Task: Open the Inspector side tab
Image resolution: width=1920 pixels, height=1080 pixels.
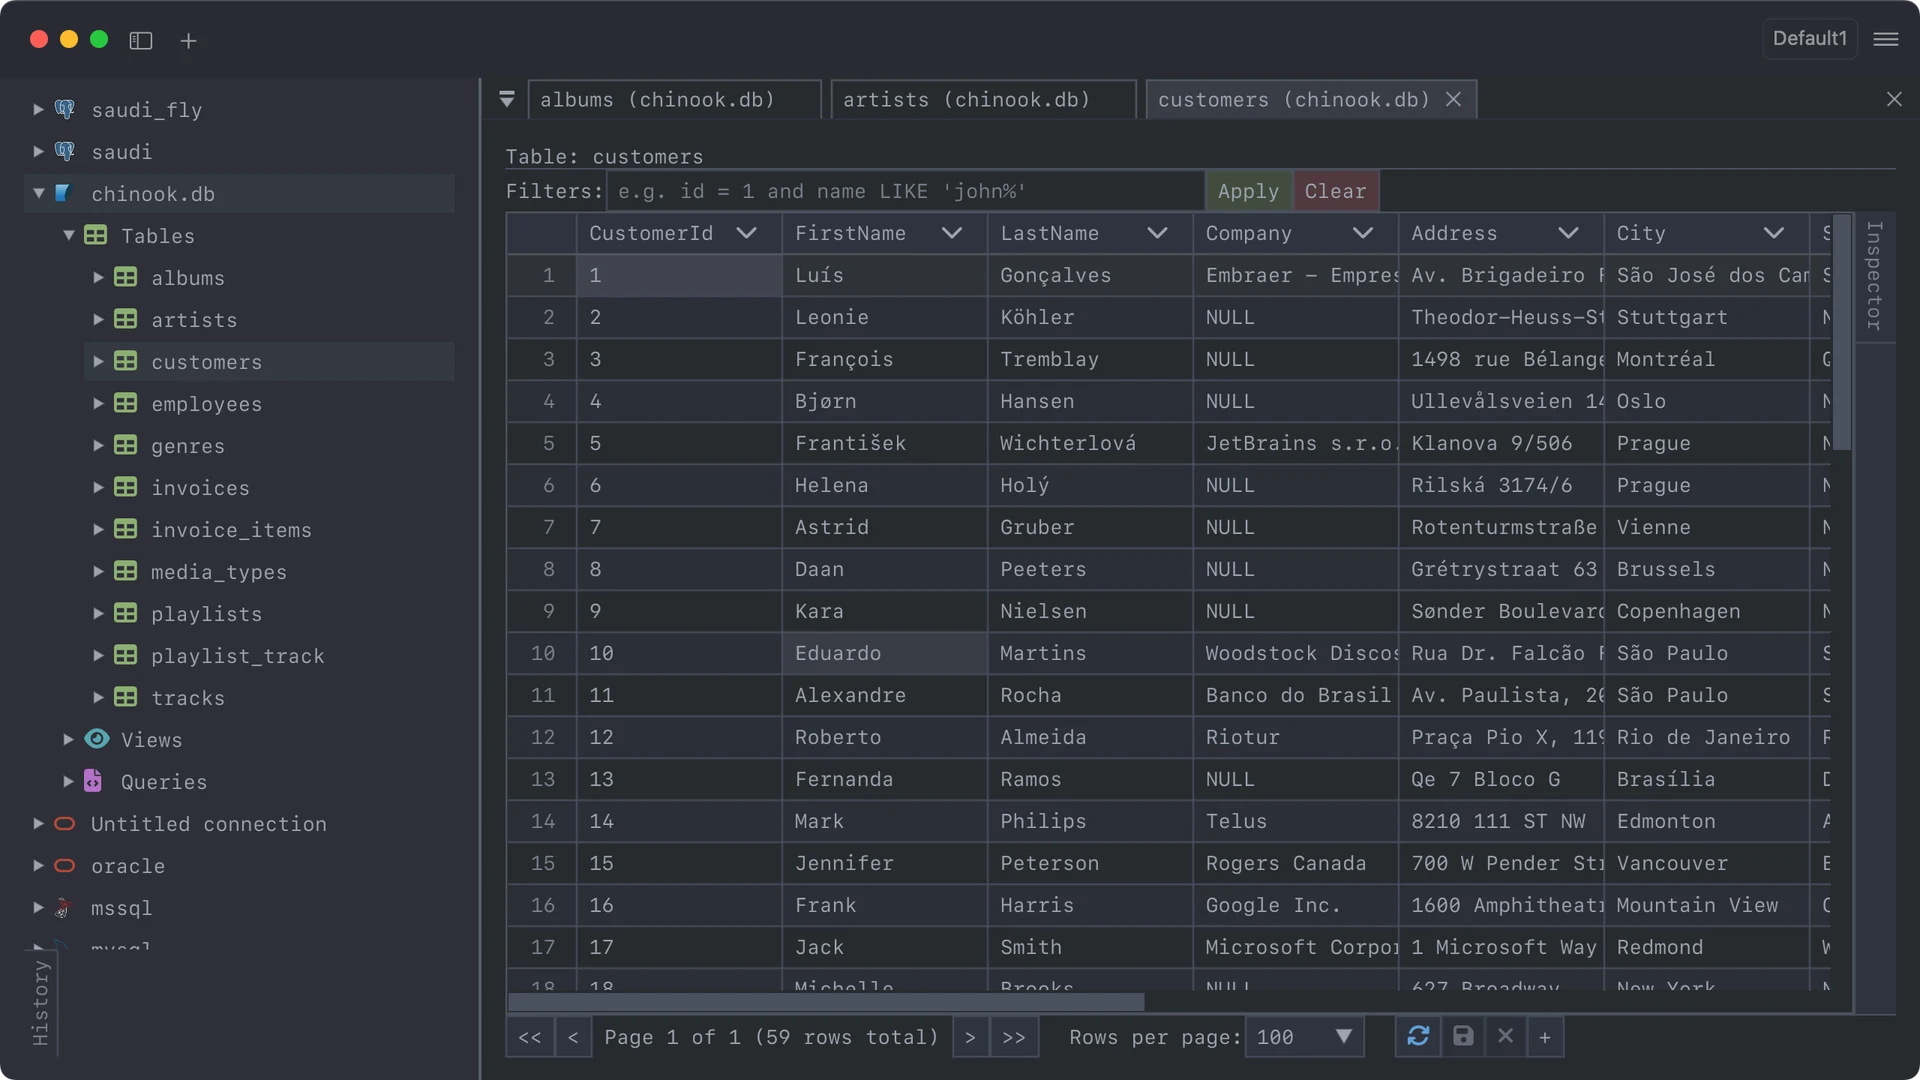Action: pos(1875,277)
